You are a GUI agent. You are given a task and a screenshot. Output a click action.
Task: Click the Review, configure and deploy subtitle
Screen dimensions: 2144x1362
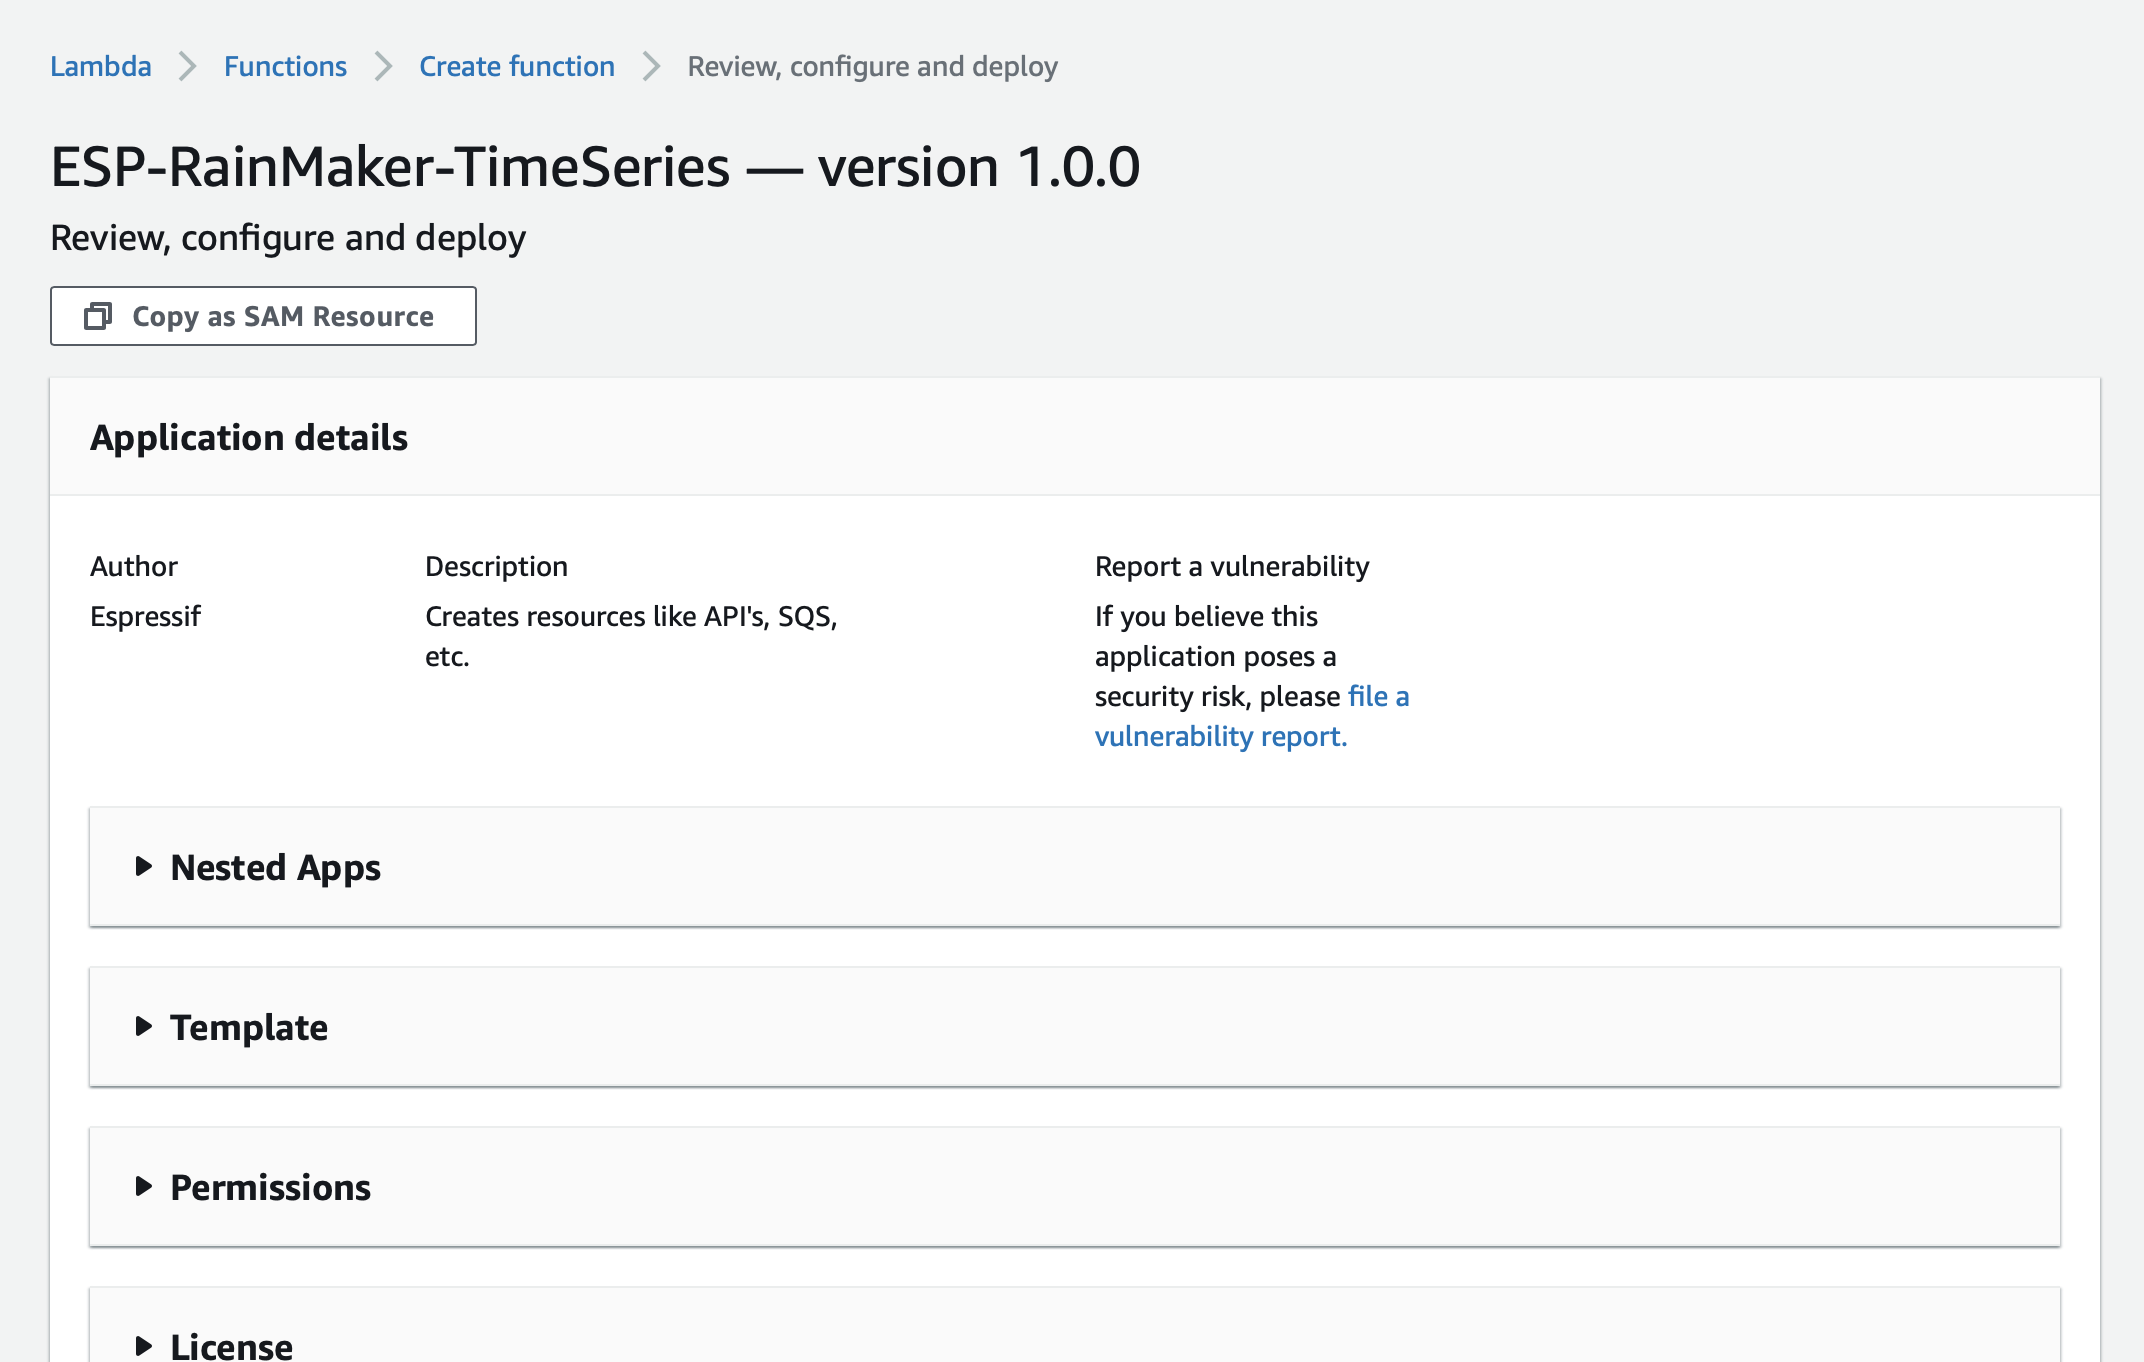[288, 238]
